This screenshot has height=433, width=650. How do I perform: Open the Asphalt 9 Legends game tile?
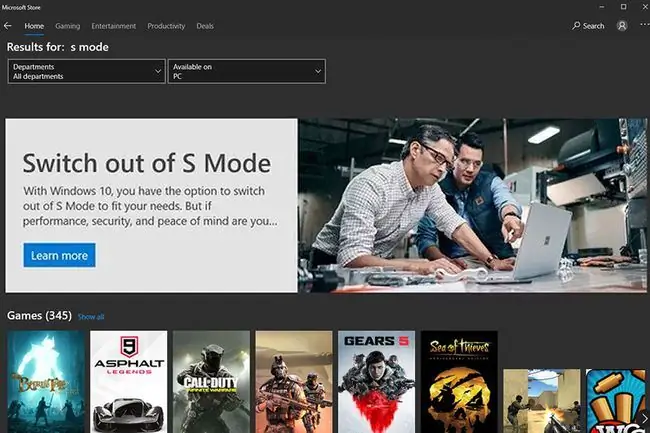tap(129, 382)
